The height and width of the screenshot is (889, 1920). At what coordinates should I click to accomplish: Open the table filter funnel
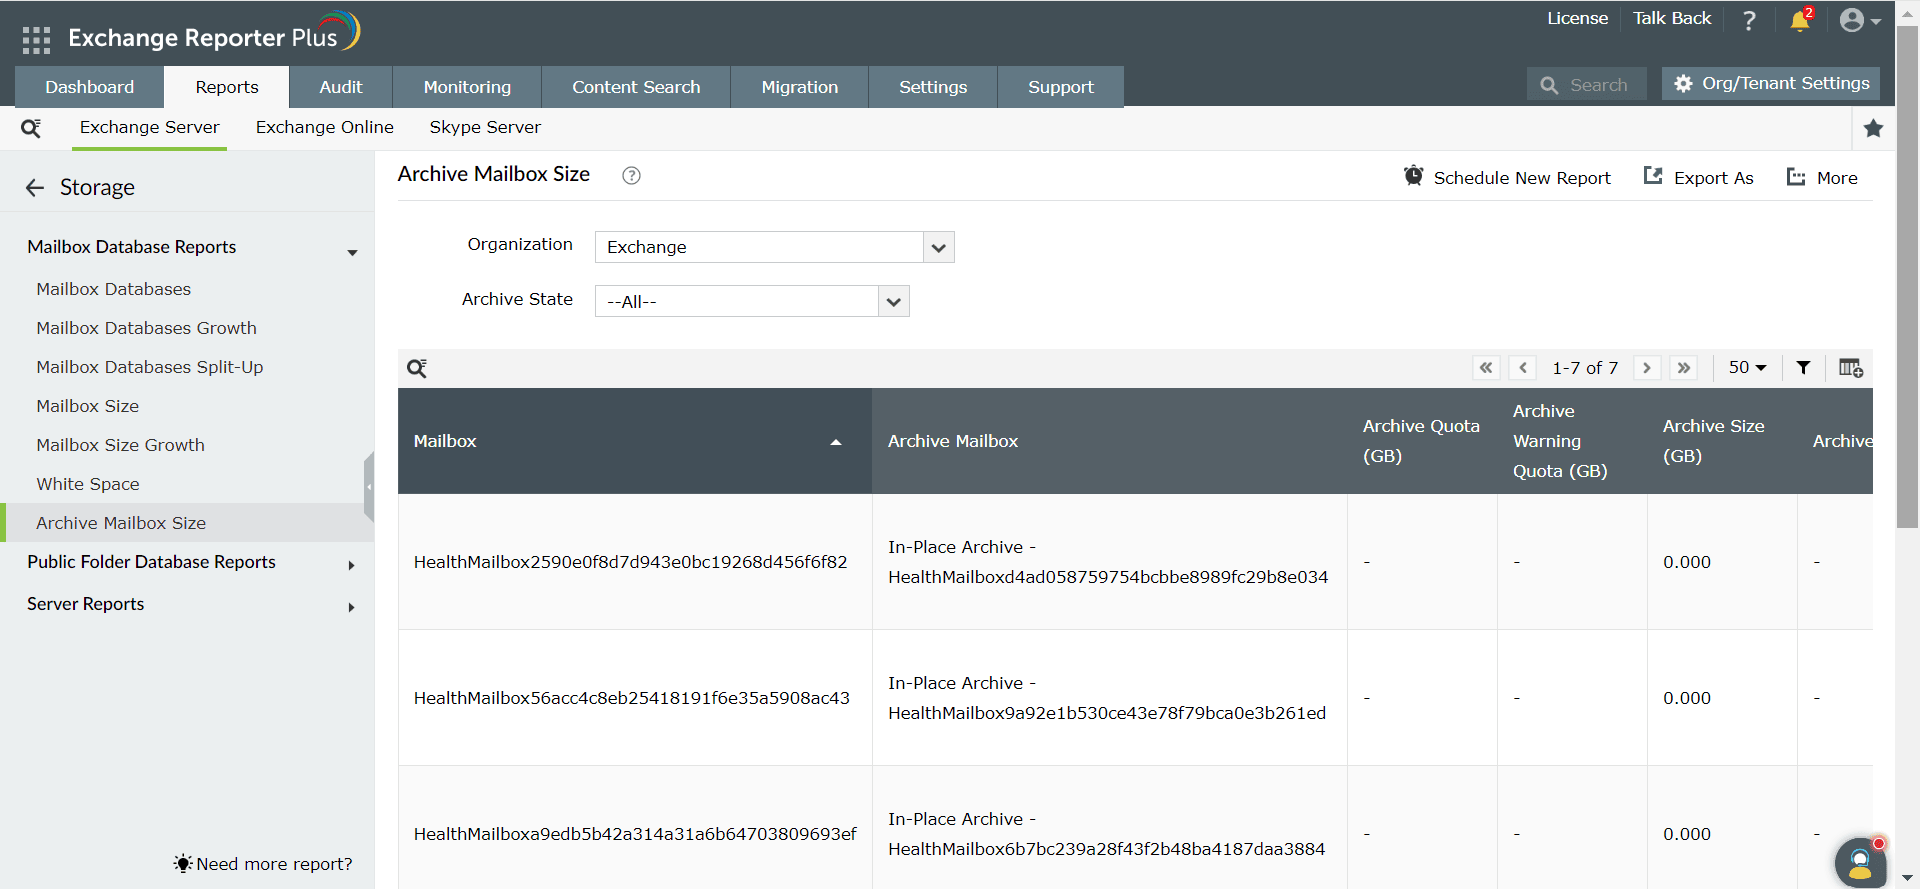[x=1803, y=368]
